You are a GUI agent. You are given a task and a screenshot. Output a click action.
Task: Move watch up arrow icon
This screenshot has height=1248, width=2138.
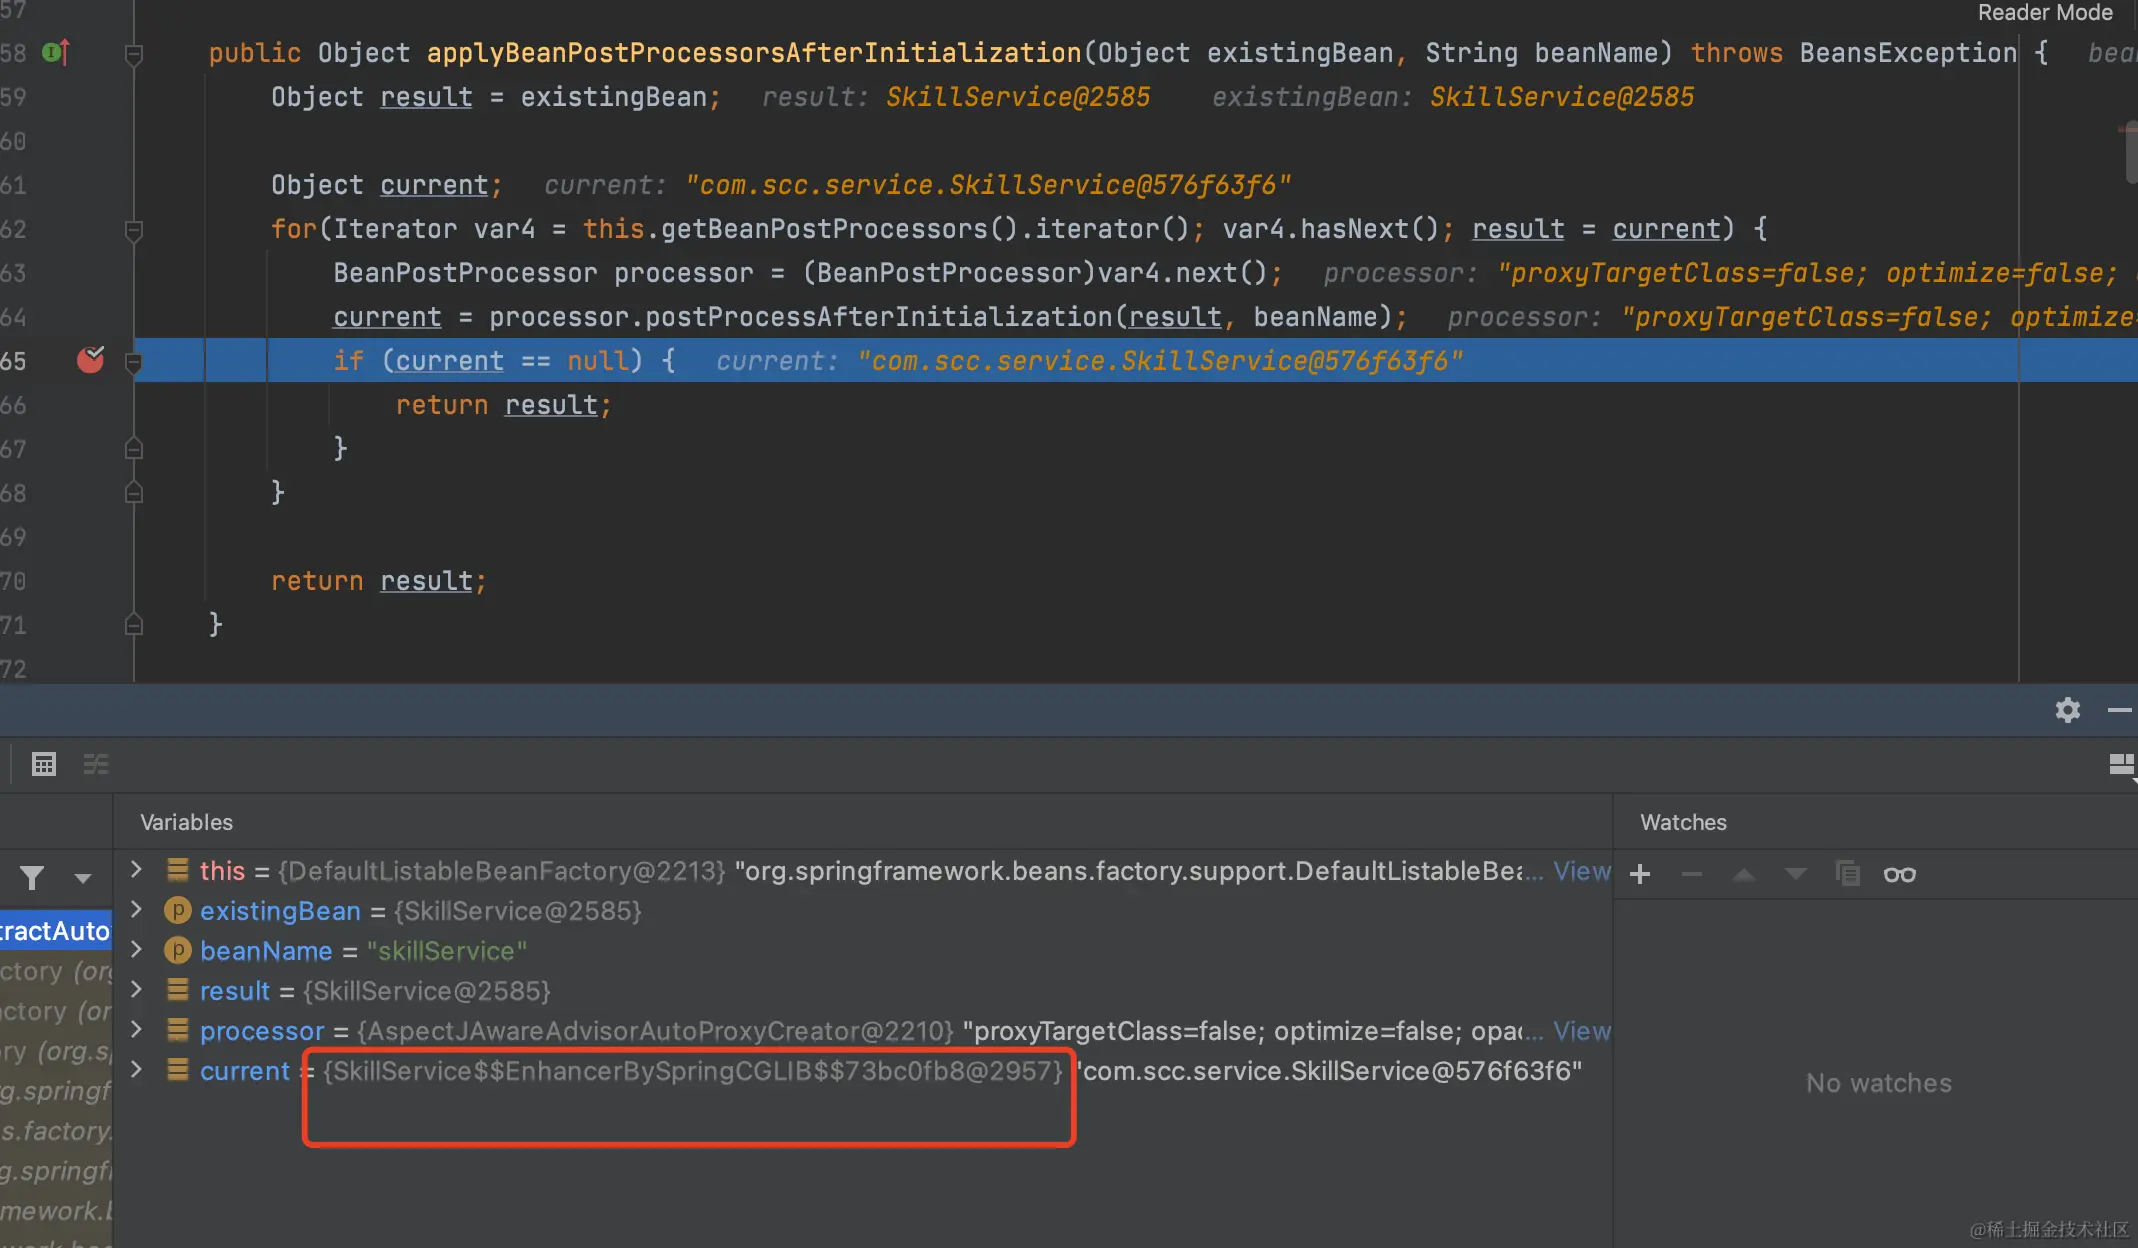1744,874
